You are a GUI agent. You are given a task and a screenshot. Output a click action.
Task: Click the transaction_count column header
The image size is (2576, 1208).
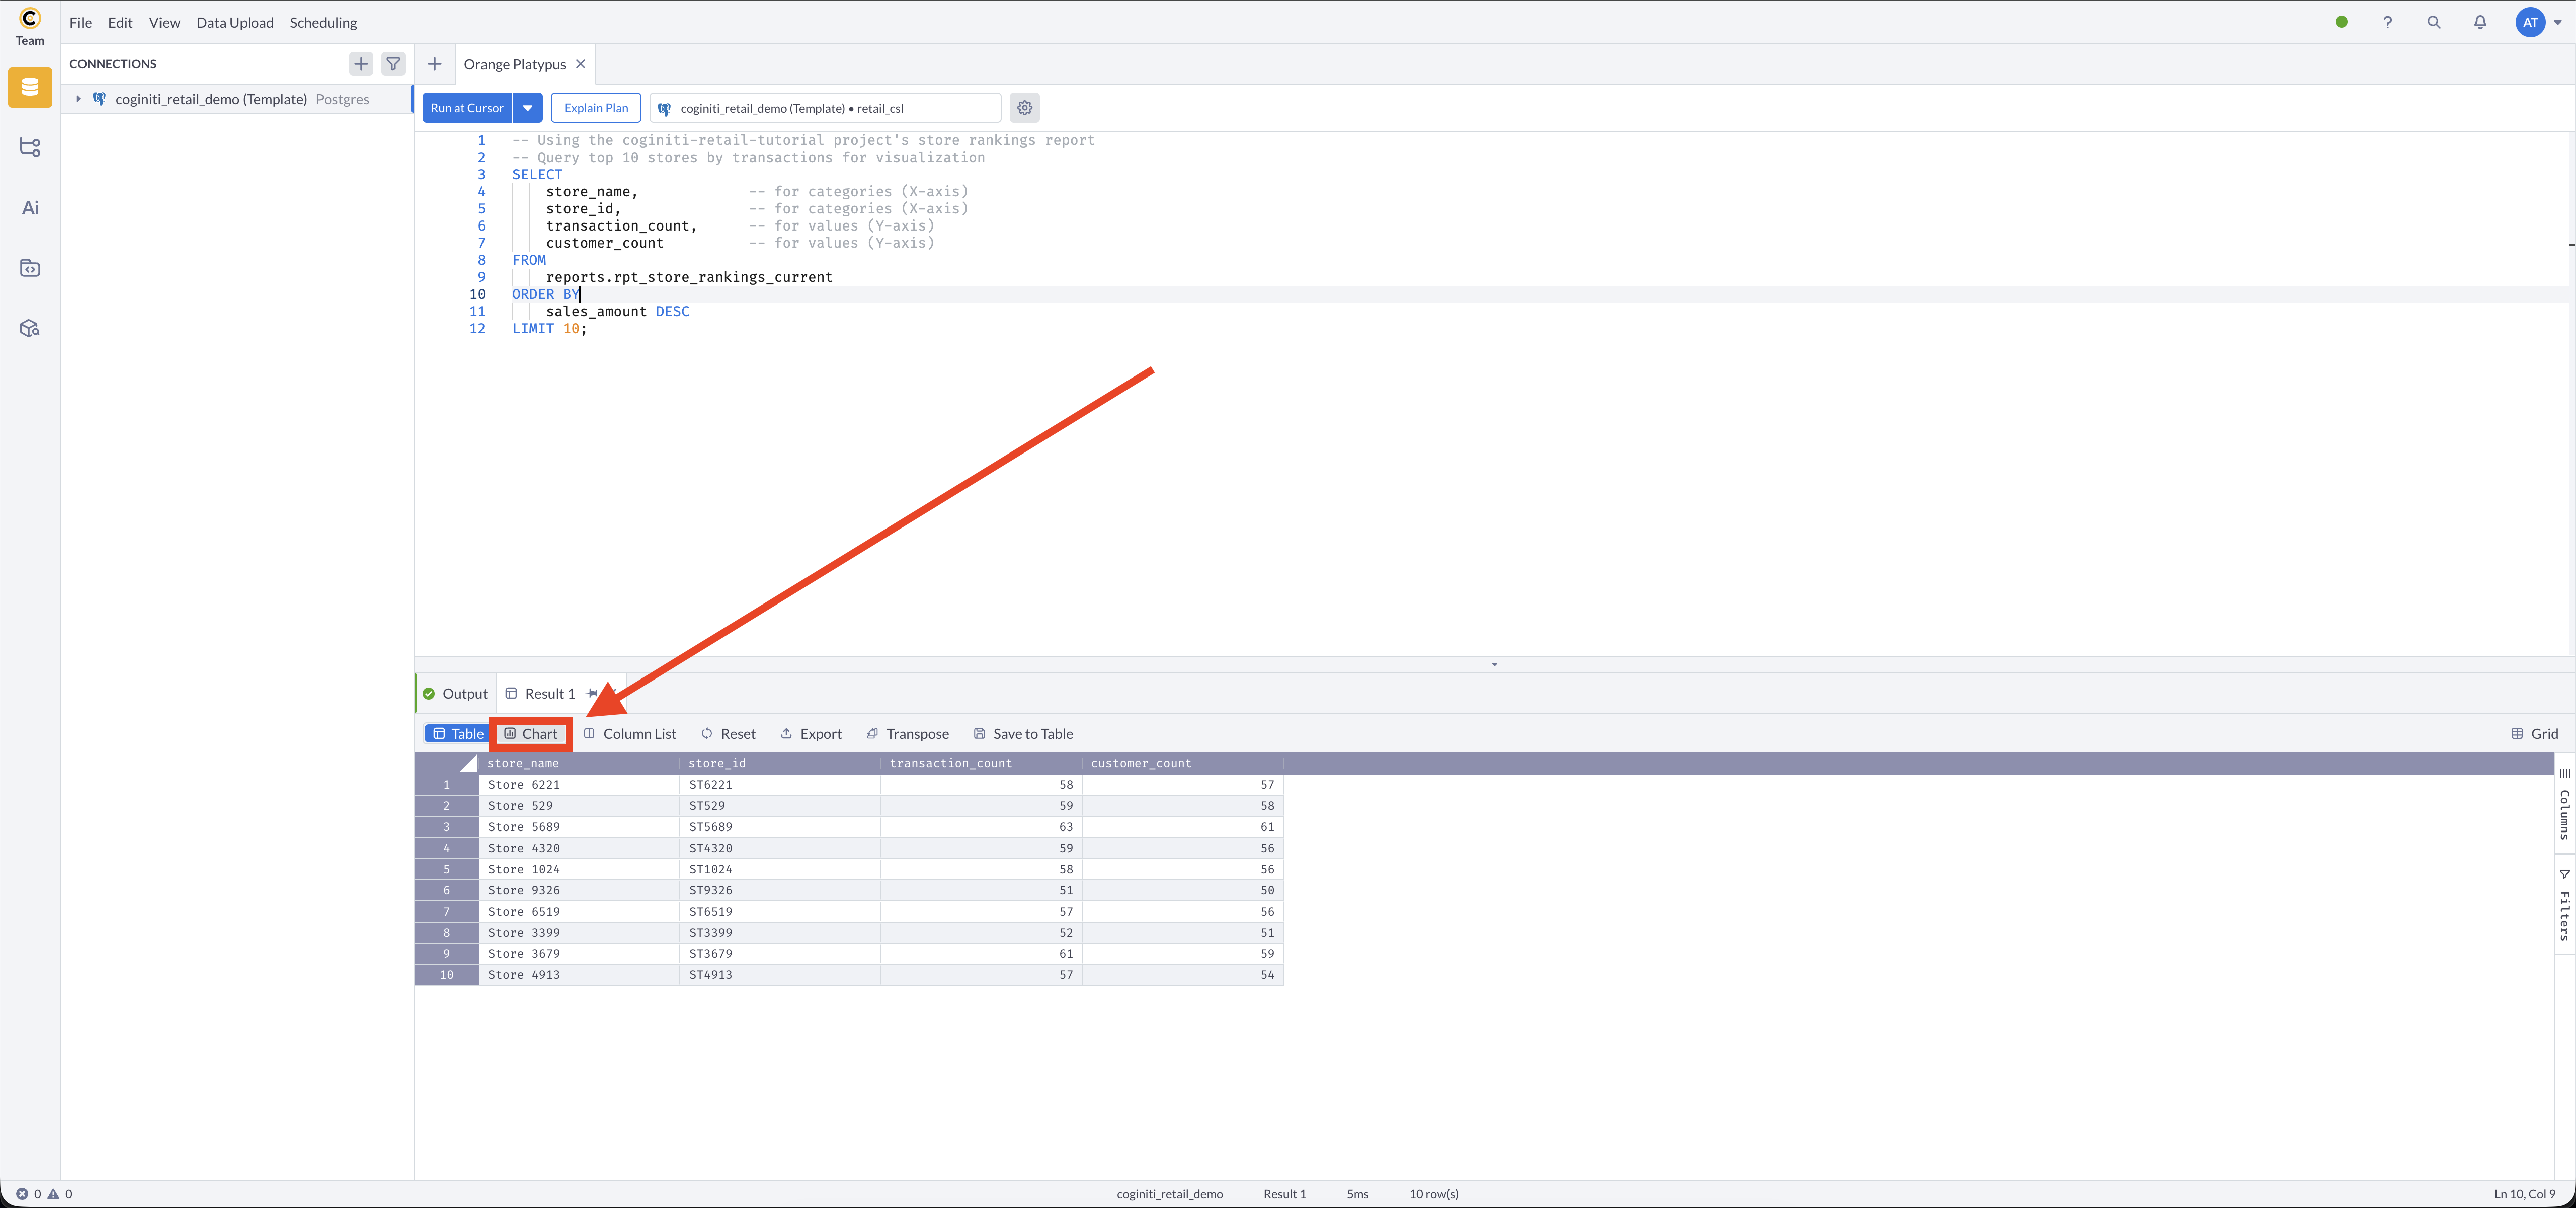(950, 763)
